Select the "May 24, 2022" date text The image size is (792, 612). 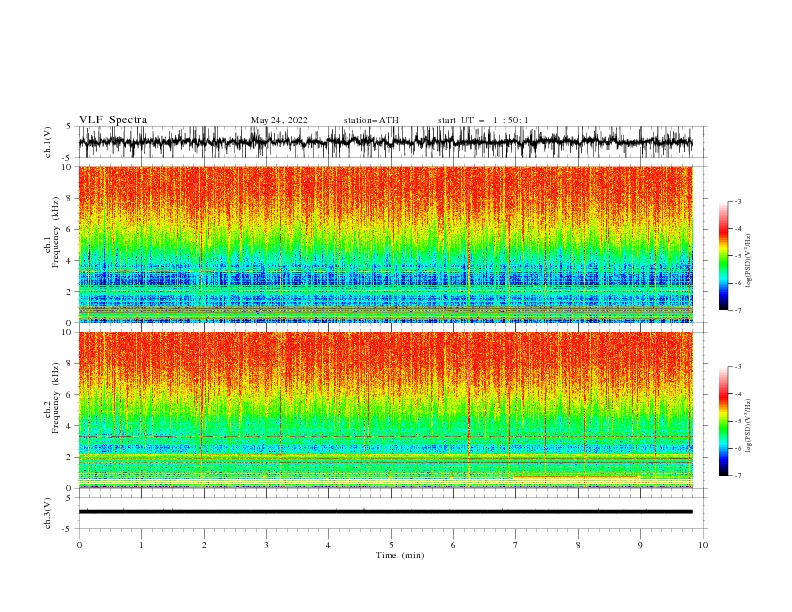click(x=279, y=120)
